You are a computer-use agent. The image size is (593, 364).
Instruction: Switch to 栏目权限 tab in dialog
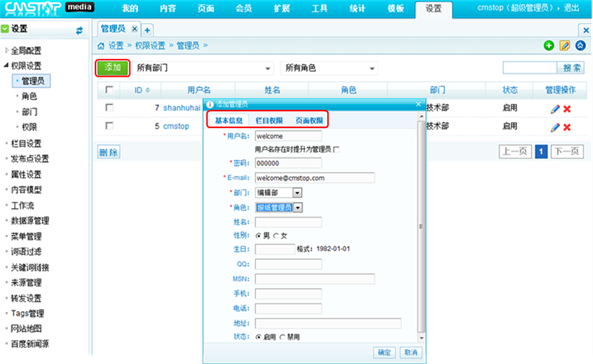(269, 121)
